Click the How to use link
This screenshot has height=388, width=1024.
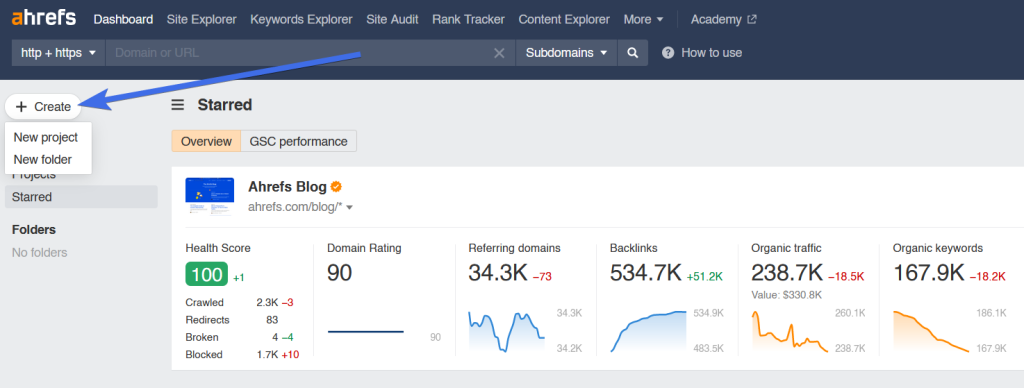[x=711, y=53]
